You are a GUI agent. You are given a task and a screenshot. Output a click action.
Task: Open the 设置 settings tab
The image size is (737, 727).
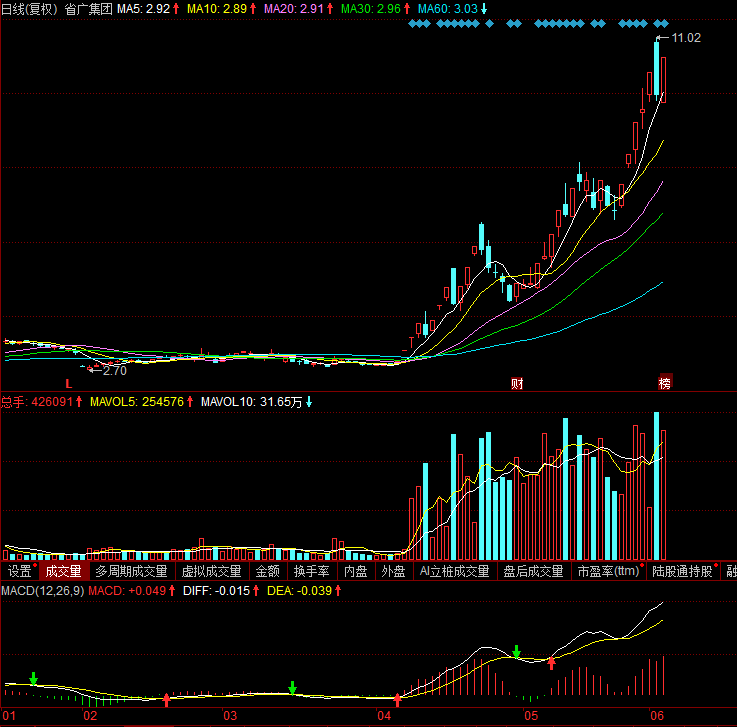(20, 571)
